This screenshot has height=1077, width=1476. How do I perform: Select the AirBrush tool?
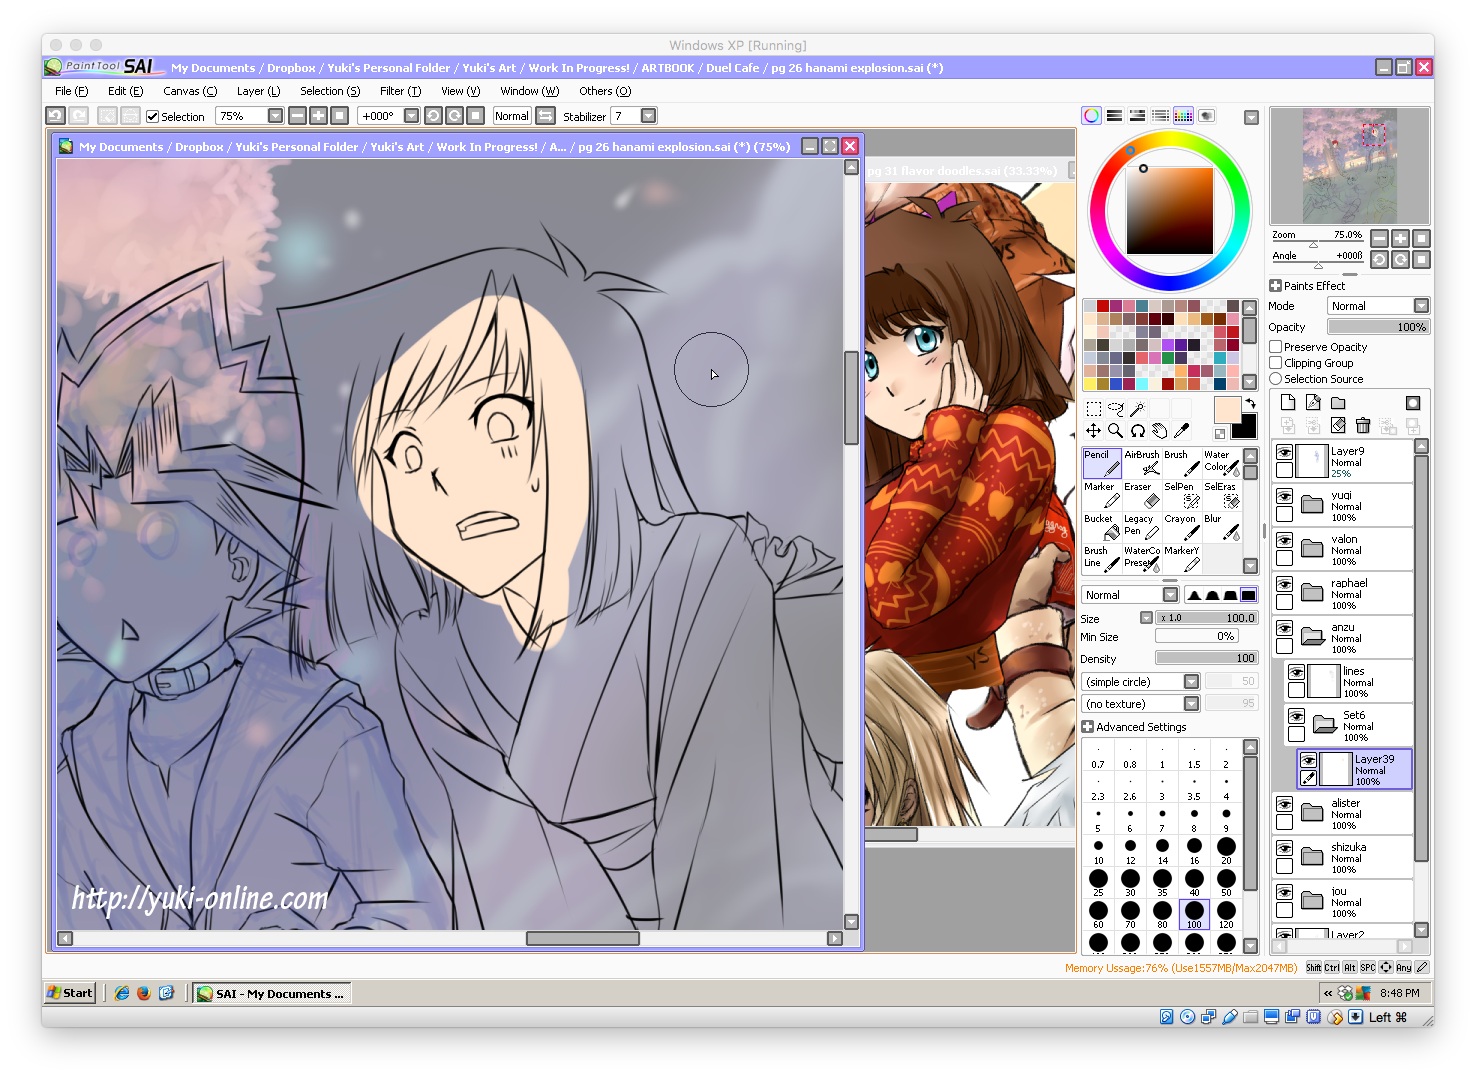tap(1142, 462)
